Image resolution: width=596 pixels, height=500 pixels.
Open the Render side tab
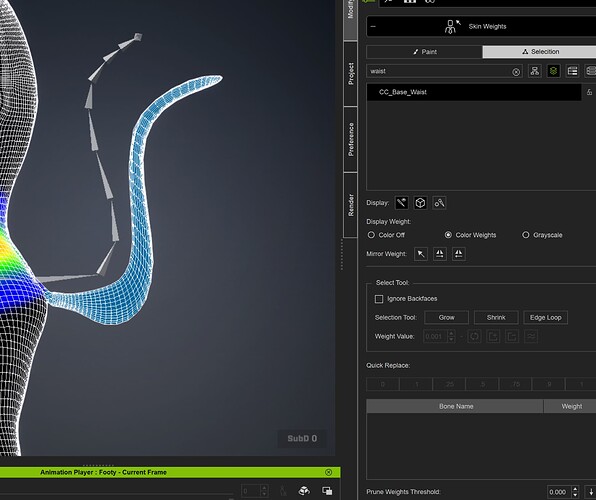pyautogui.click(x=350, y=205)
